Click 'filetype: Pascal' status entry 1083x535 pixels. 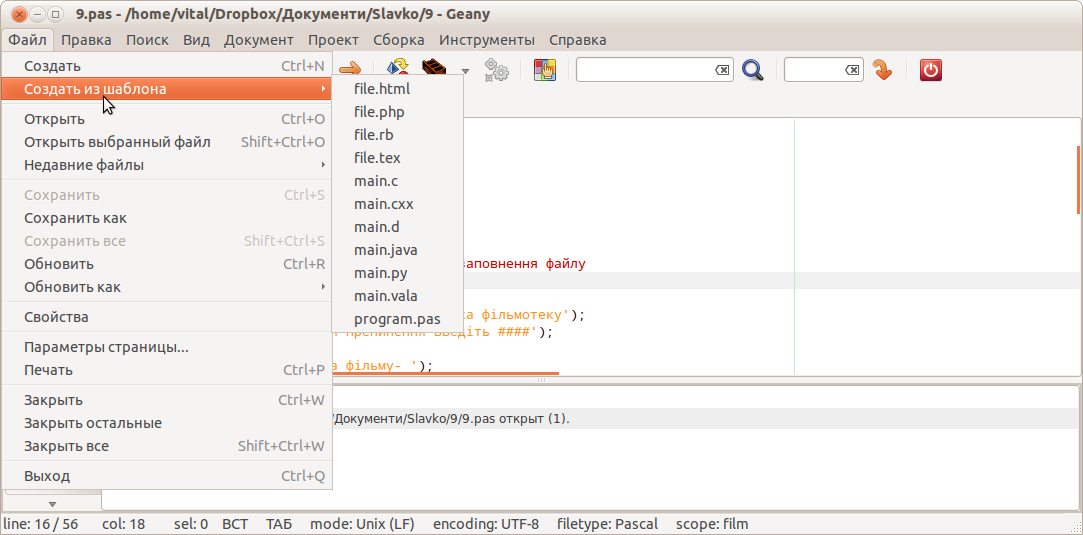608,525
